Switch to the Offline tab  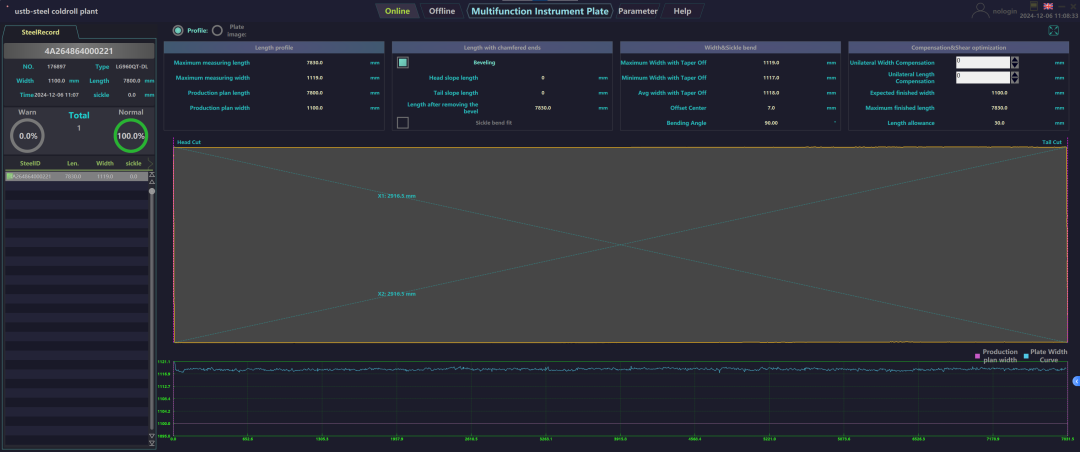[441, 11]
